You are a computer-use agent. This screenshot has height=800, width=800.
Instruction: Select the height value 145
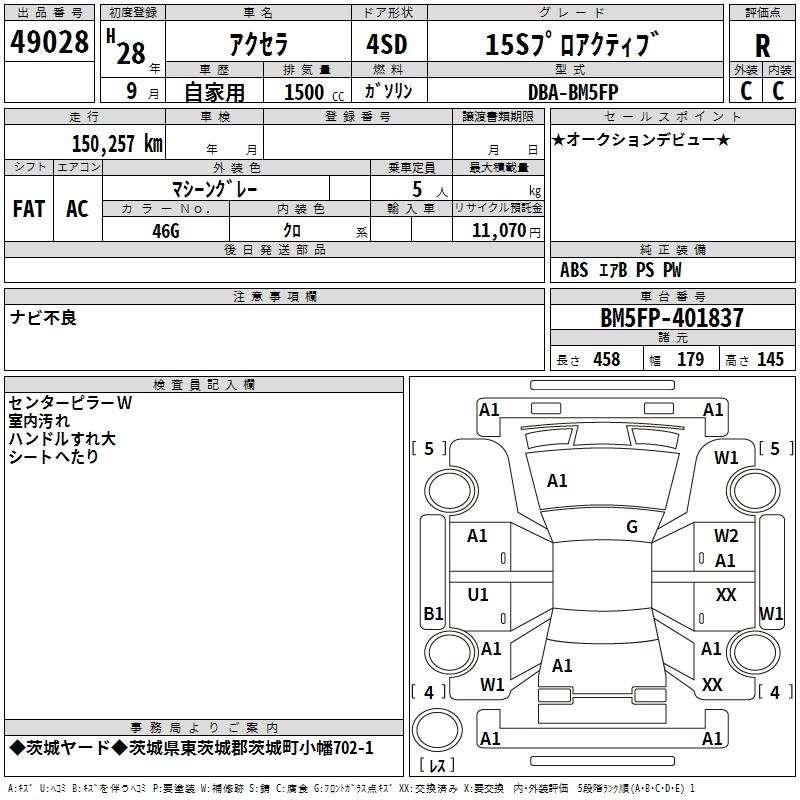pyautogui.click(x=770, y=359)
